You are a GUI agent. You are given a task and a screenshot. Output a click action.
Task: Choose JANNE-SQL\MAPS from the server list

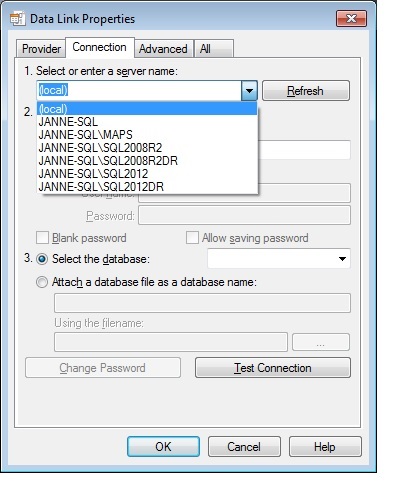[x=86, y=135]
